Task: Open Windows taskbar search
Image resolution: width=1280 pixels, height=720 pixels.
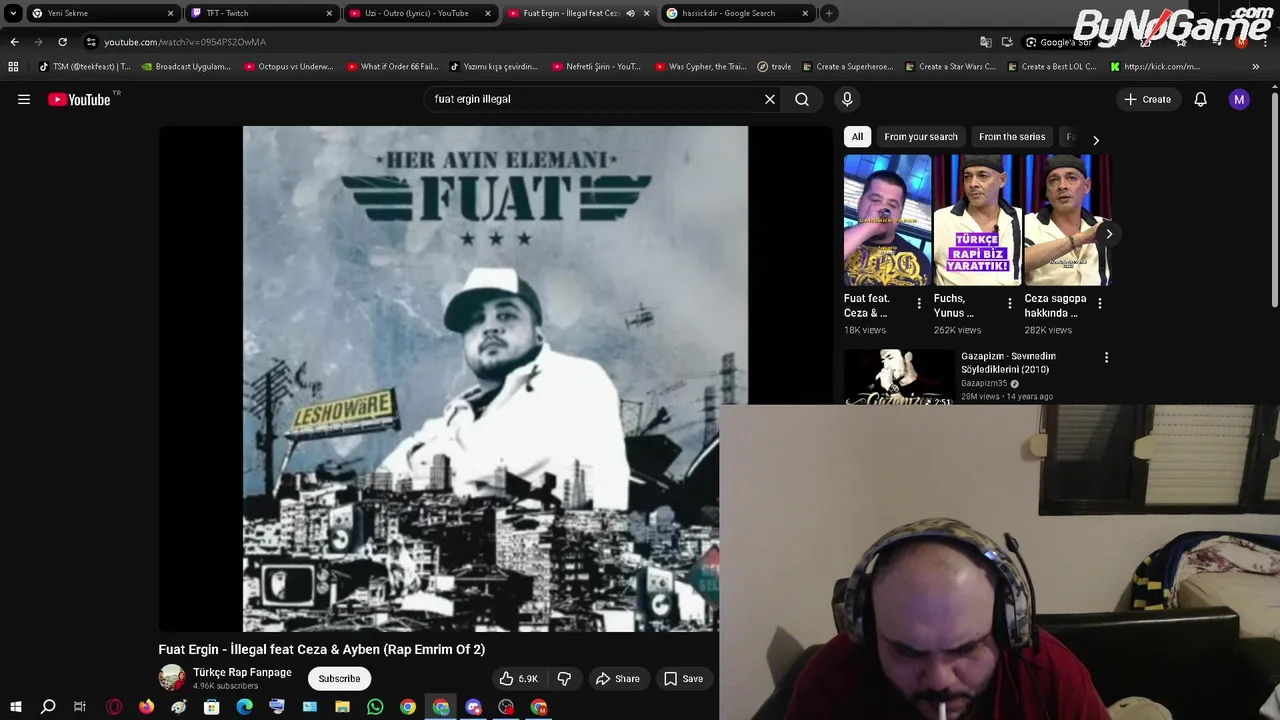Action: 48,707
